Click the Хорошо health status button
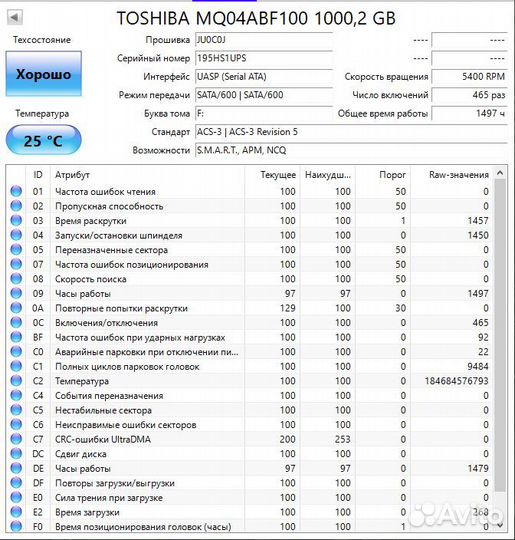515x540 pixels. click(x=43, y=74)
